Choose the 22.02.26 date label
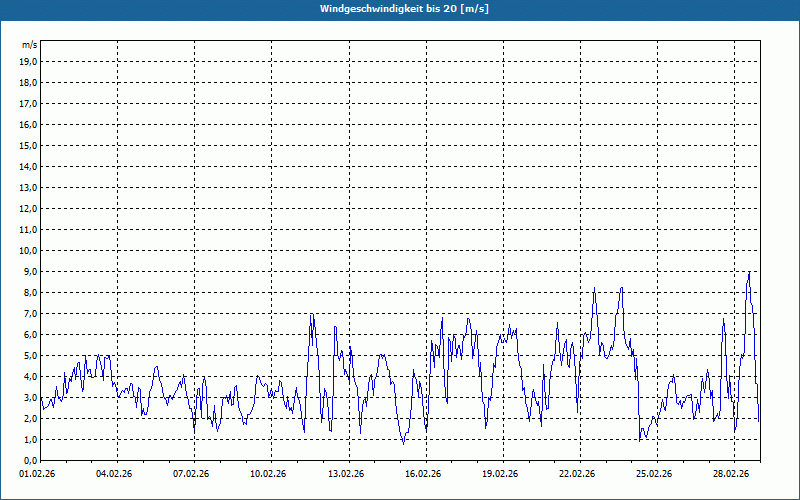Image resolution: width=800 pixels, height=500 pixels. (x=578, y=475)
